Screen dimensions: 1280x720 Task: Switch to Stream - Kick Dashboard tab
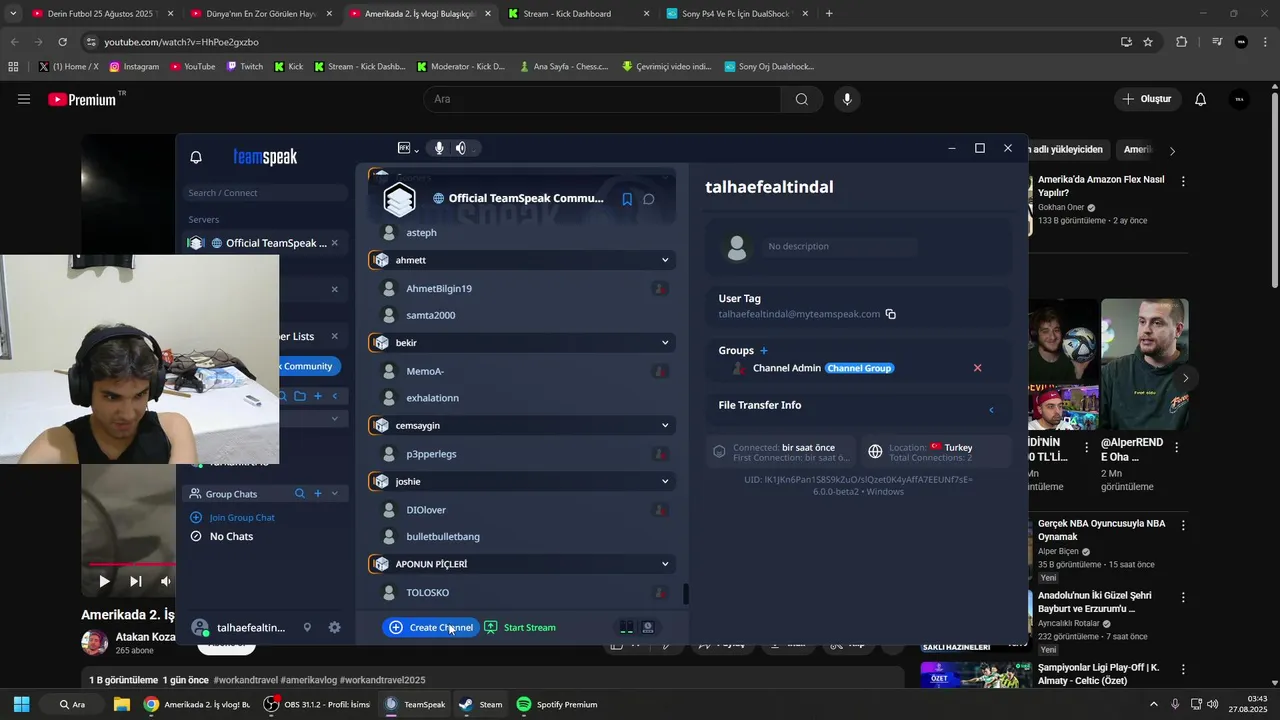577,14
